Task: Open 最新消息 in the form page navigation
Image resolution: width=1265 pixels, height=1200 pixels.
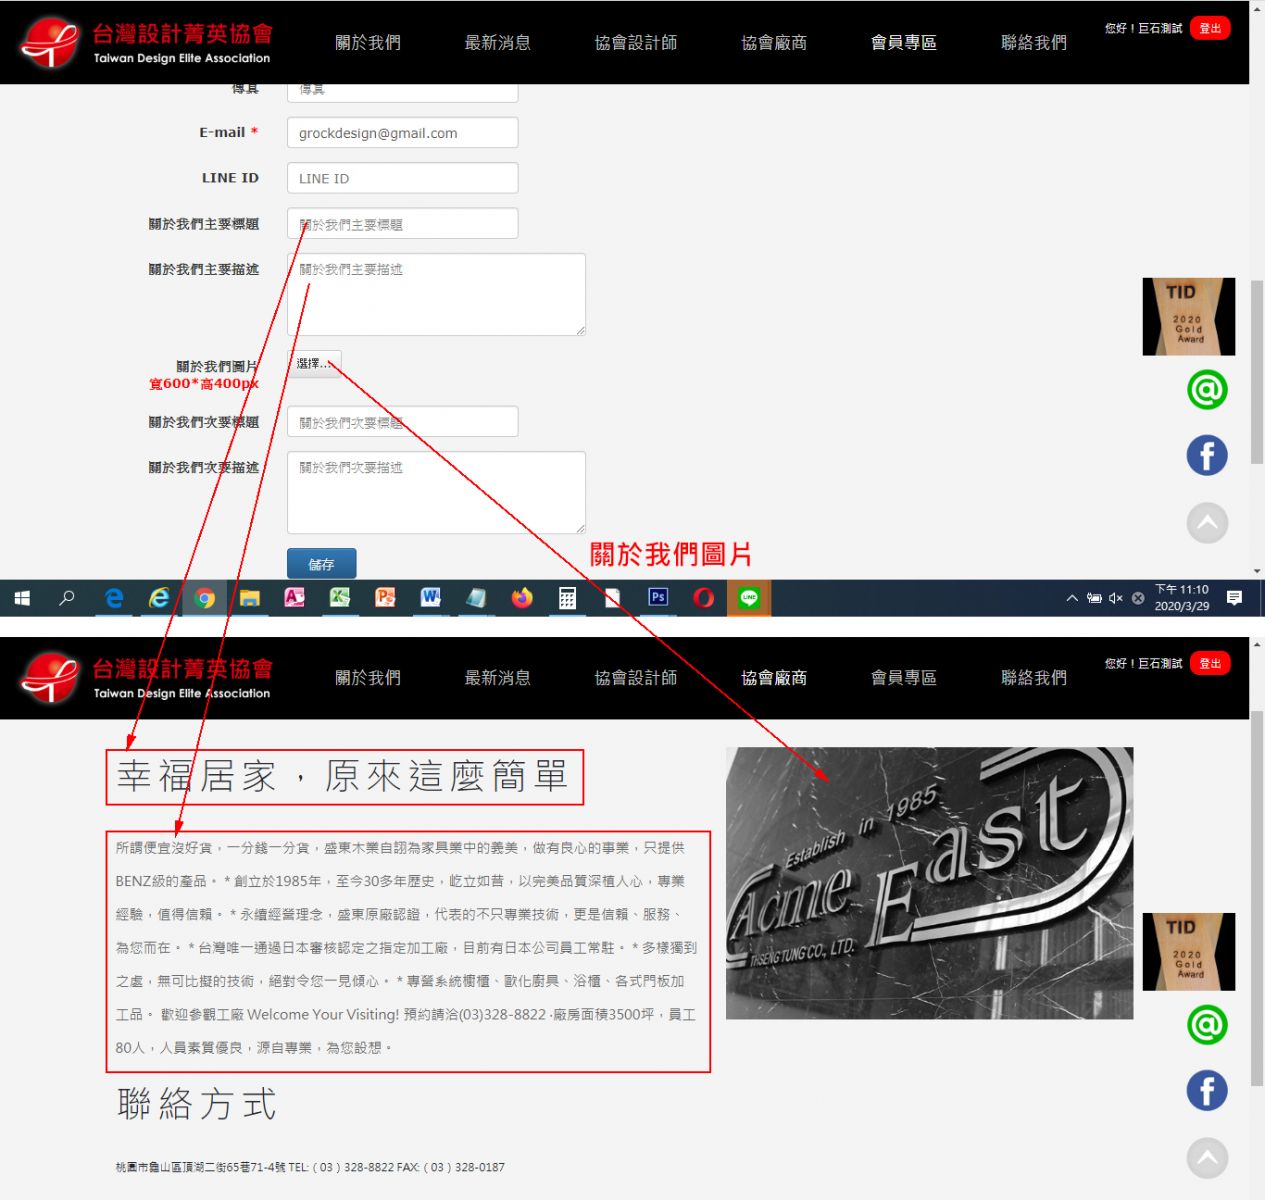Action: click(498, 42)
